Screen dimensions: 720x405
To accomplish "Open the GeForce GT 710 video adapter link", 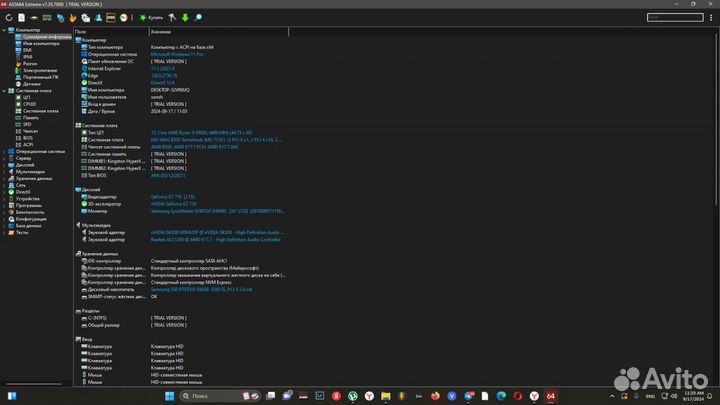I will tap(173, 197).
